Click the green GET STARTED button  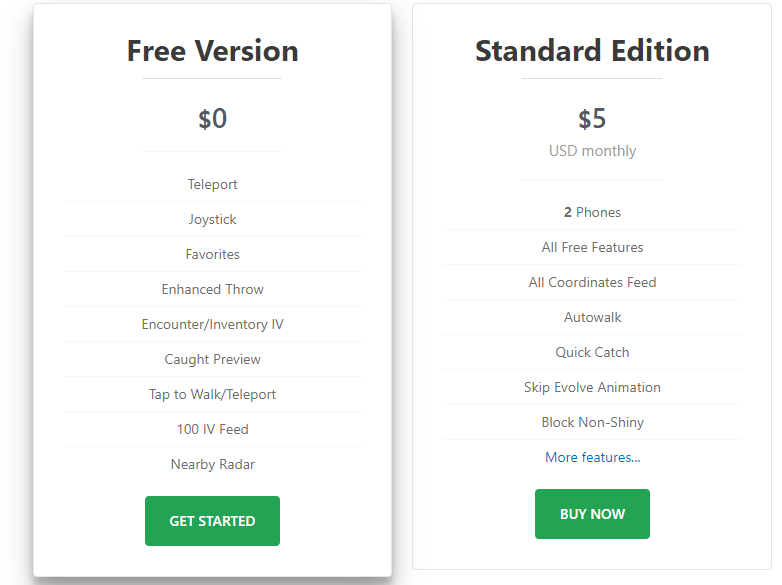click(212, 521)
